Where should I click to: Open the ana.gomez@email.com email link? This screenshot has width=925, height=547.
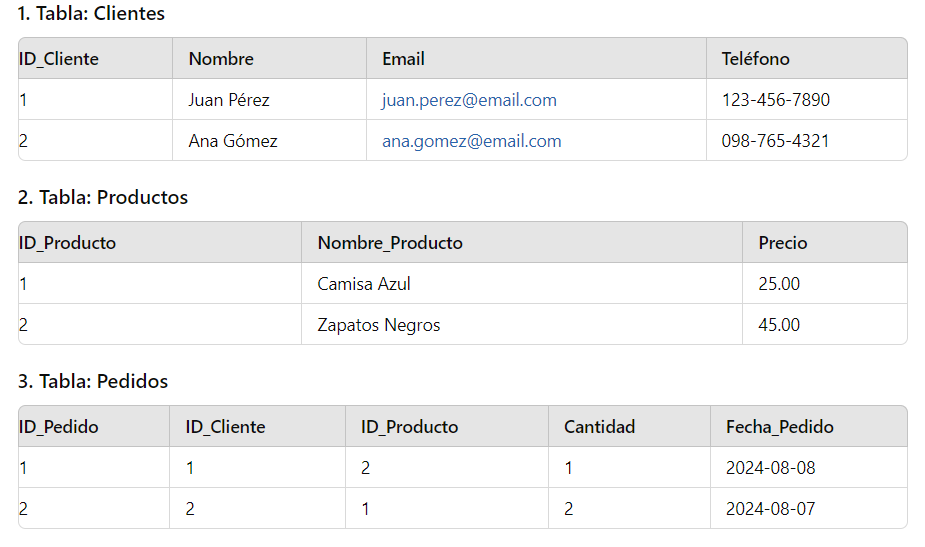(x=471, y=141)
